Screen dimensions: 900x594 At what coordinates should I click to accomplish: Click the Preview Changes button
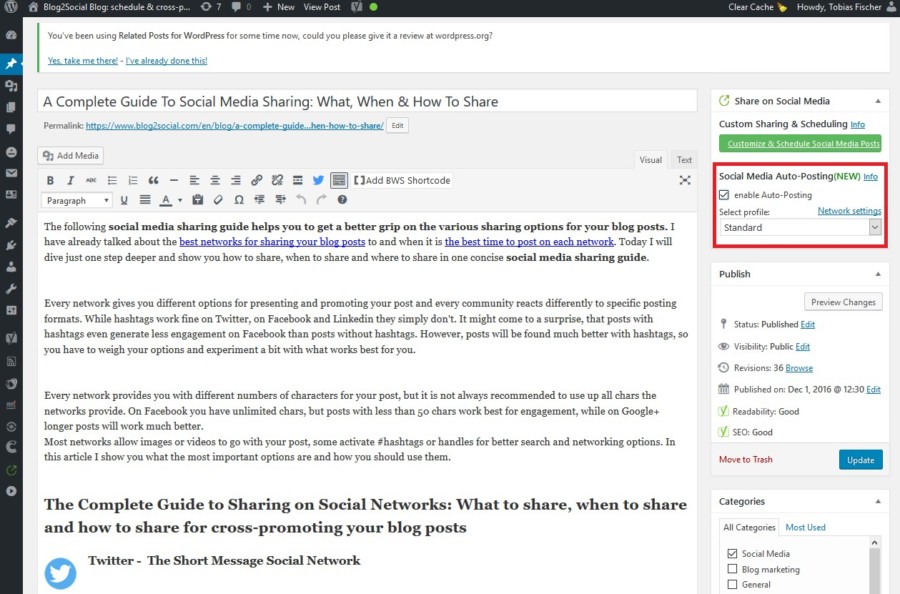(x=843, y=302)
